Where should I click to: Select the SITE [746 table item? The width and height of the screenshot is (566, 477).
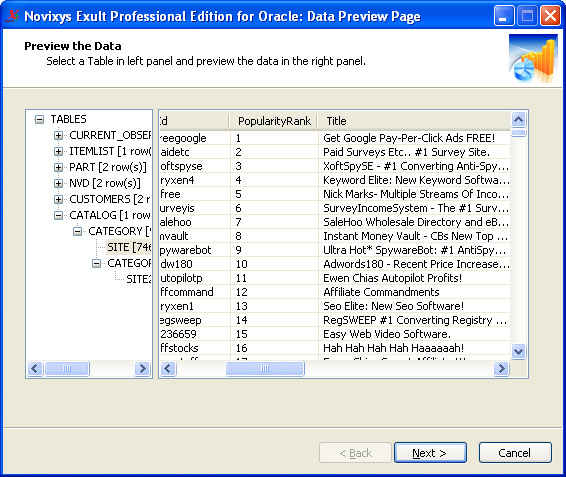pos(129,247)
